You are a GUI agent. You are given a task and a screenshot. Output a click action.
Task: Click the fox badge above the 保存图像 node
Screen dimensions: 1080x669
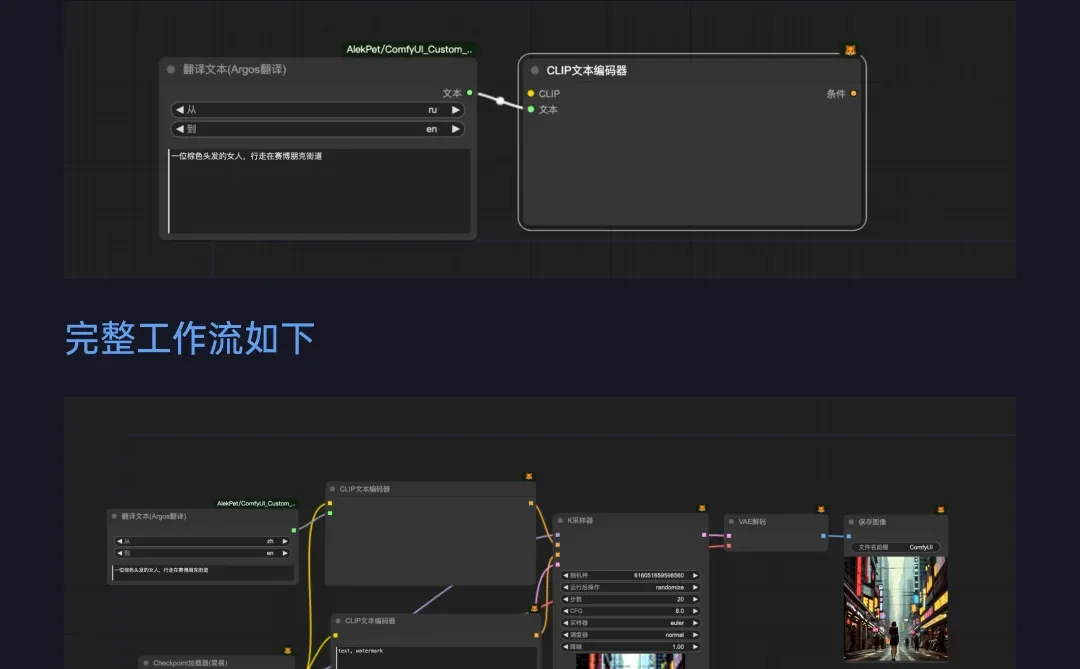[x=941, y=509]
